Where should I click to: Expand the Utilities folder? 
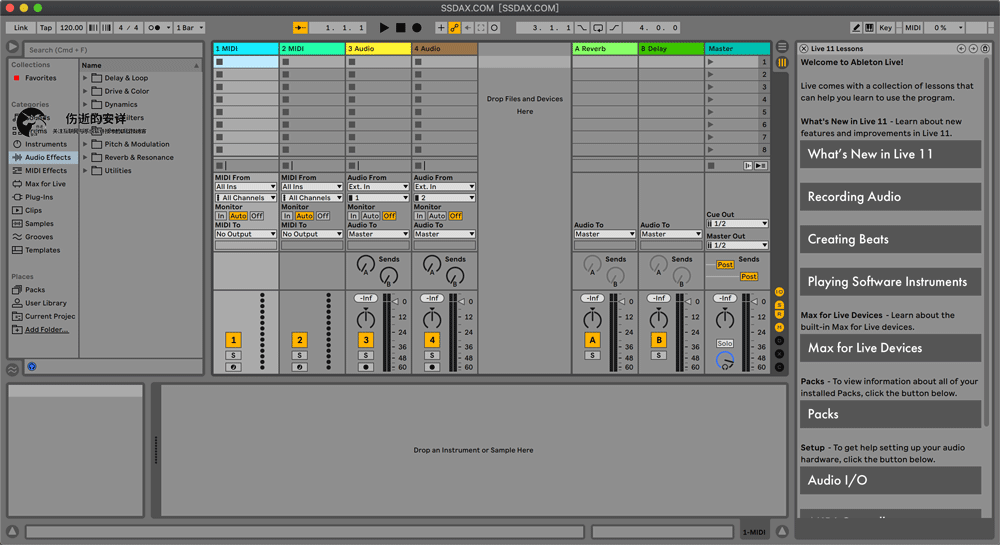(x=85, y=171)
